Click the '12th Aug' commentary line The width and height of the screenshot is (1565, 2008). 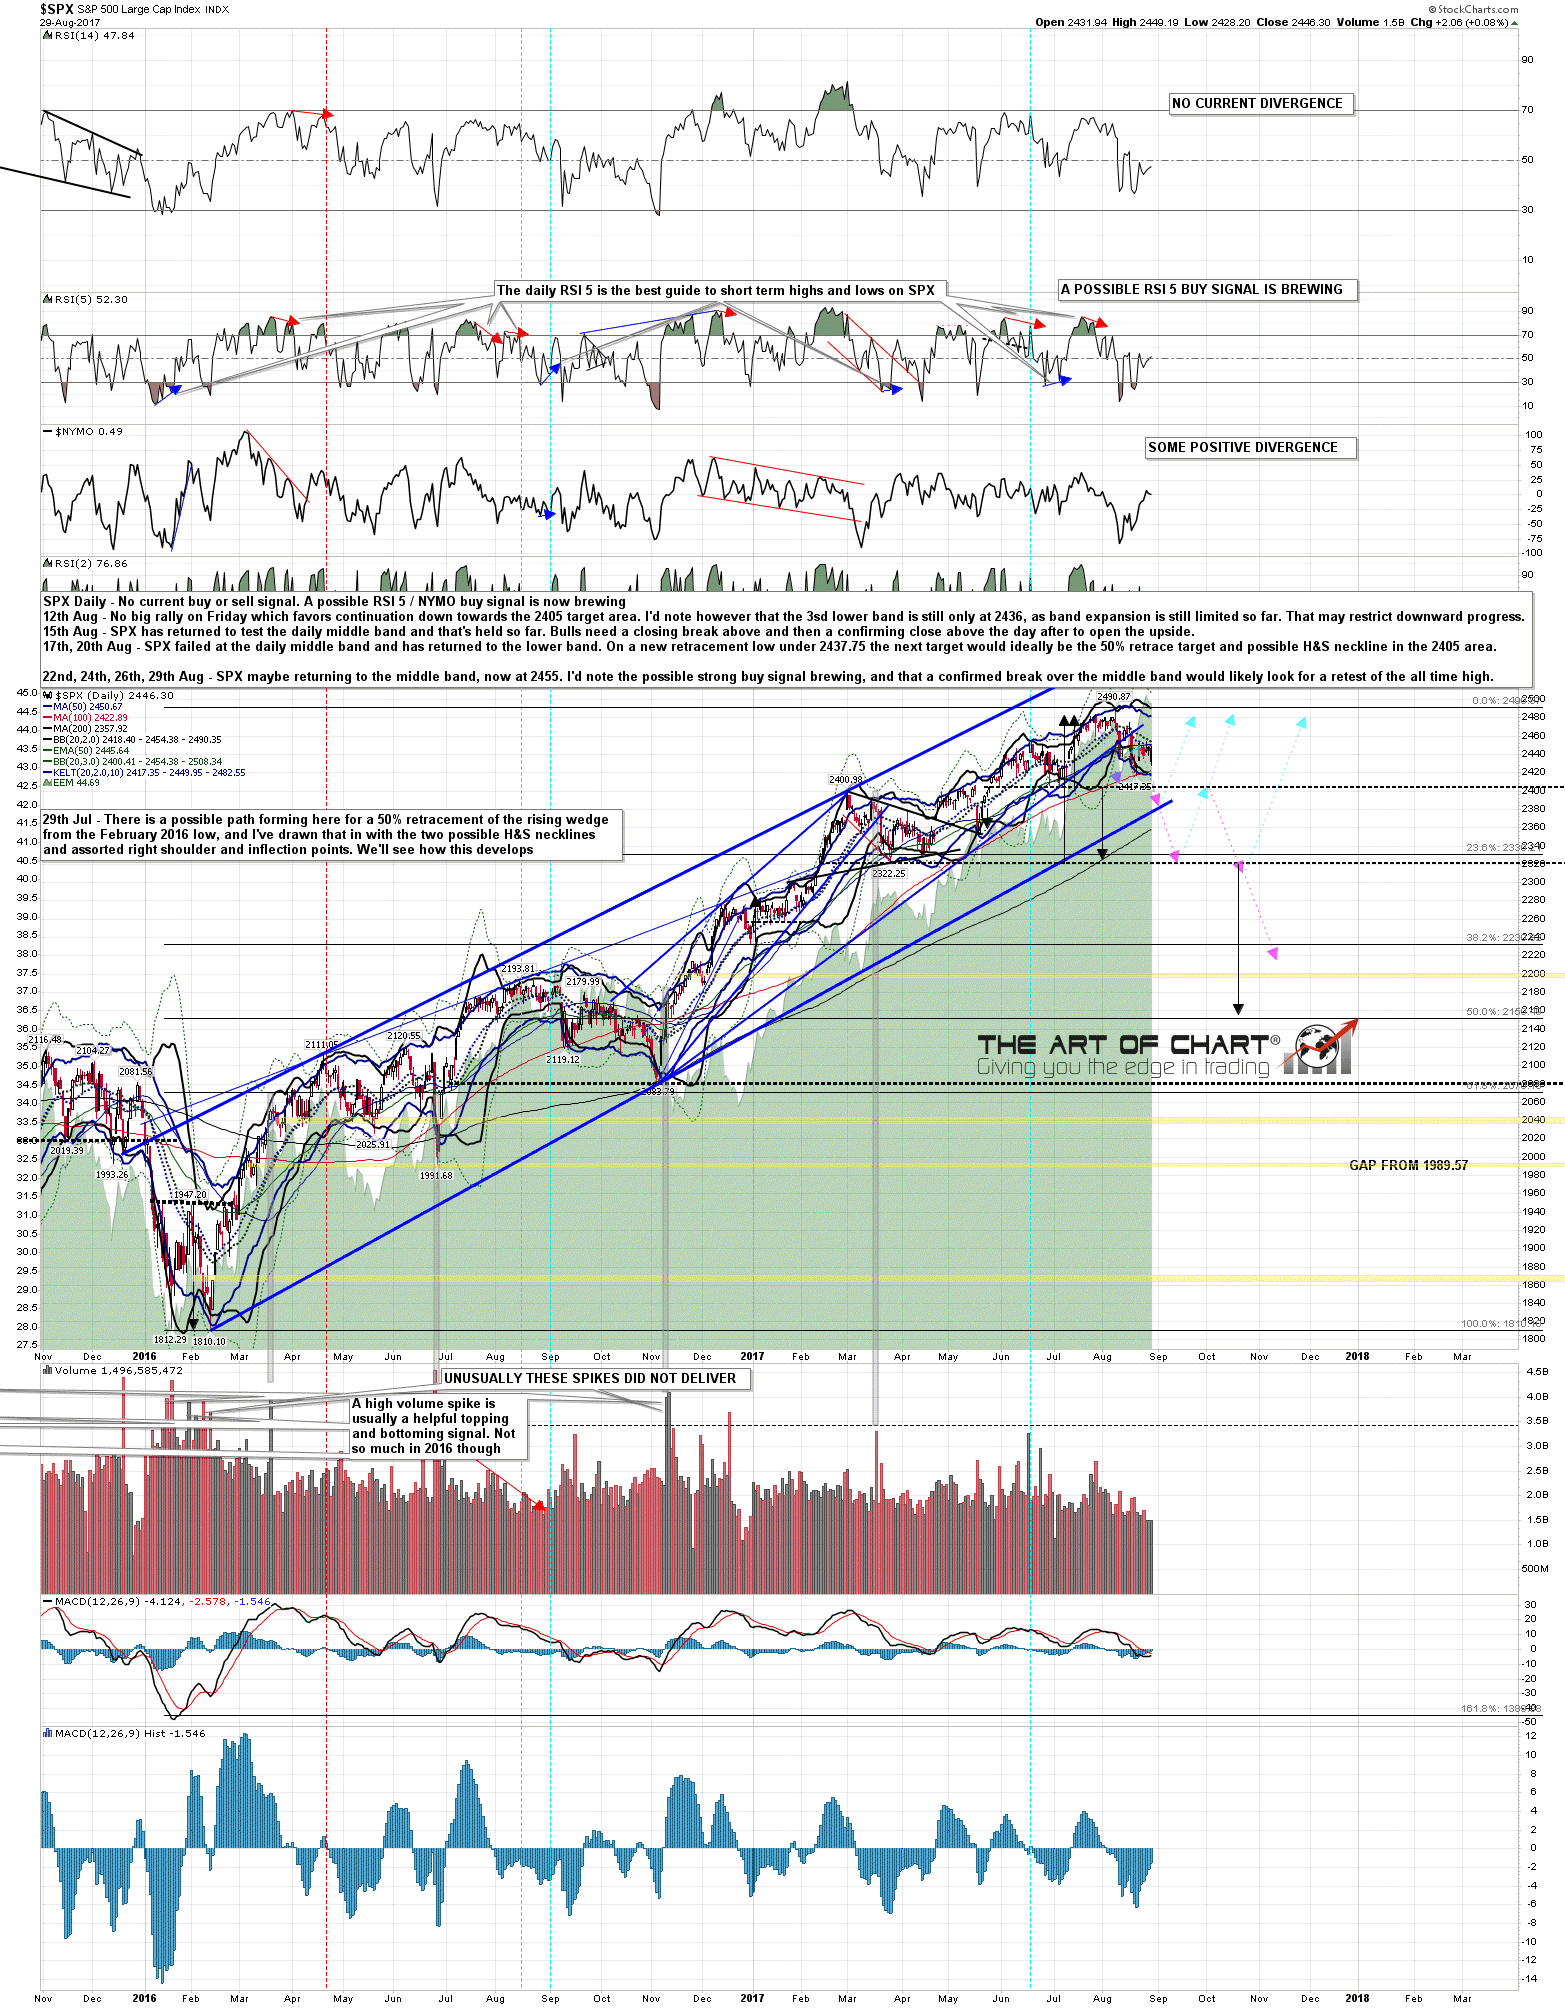click(x=783, y=617)
